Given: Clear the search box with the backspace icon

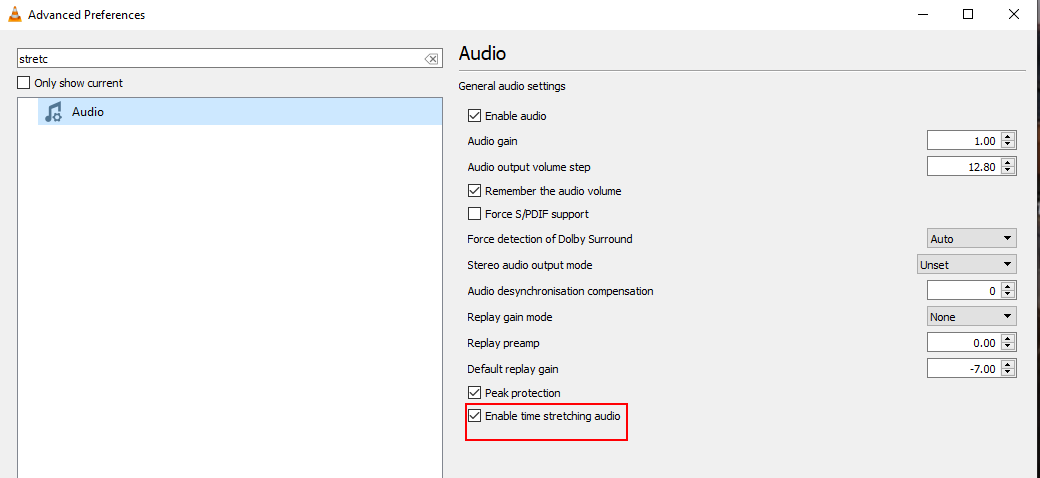Looking at the screenshot, I should [431, 59].
